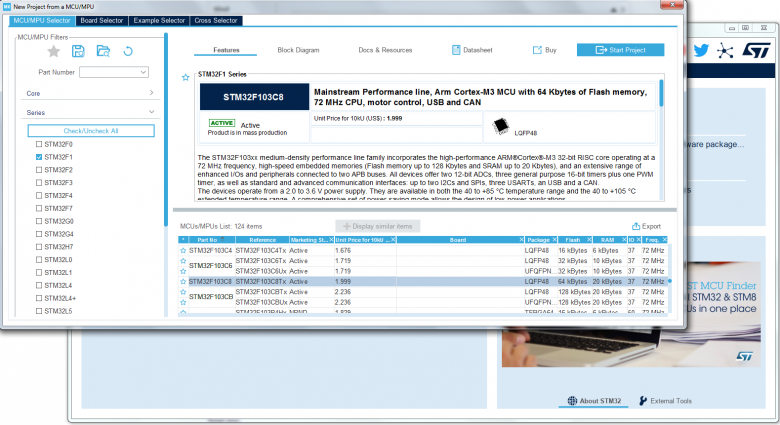The height and width of the screenshot is (425, 780).
Task: Toggle the STM32L4+ series checkbox
Action: pos(39,299)
